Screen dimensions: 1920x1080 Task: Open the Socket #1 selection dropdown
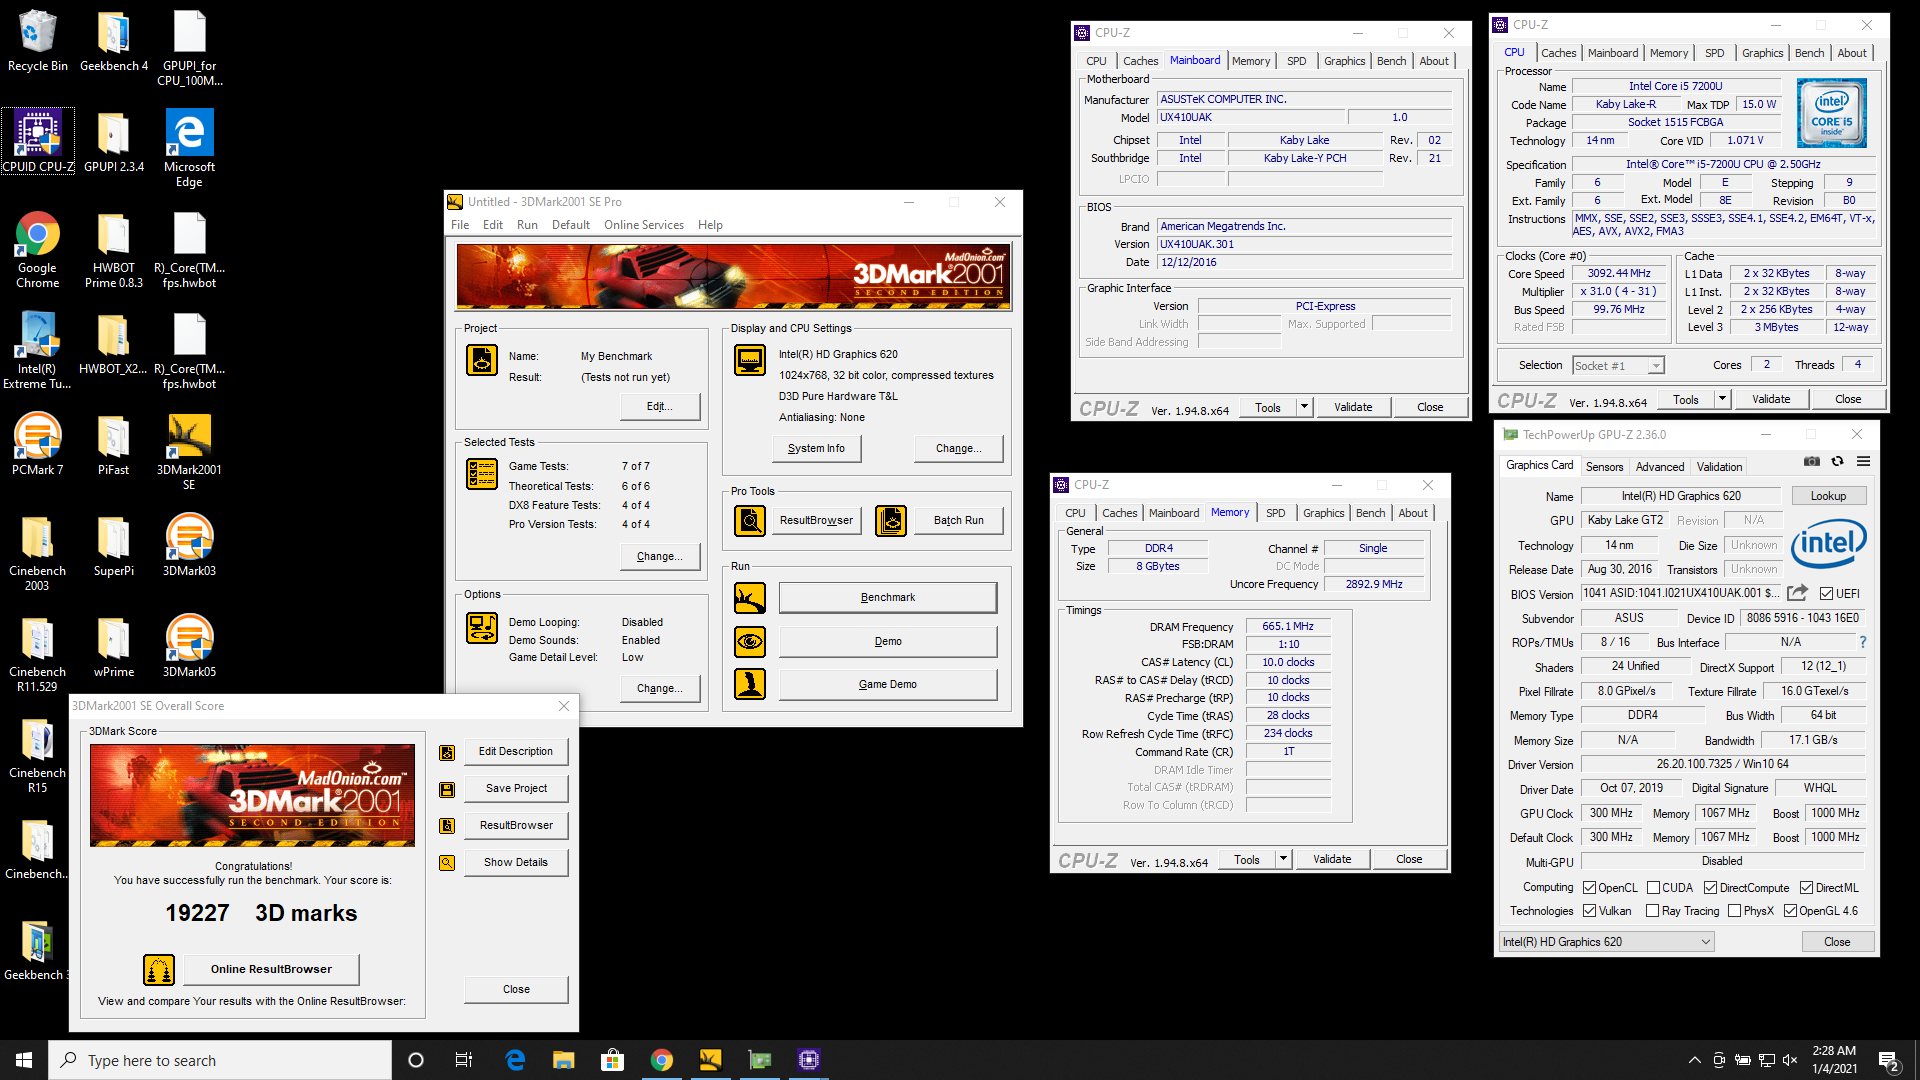coord(1618,366)
